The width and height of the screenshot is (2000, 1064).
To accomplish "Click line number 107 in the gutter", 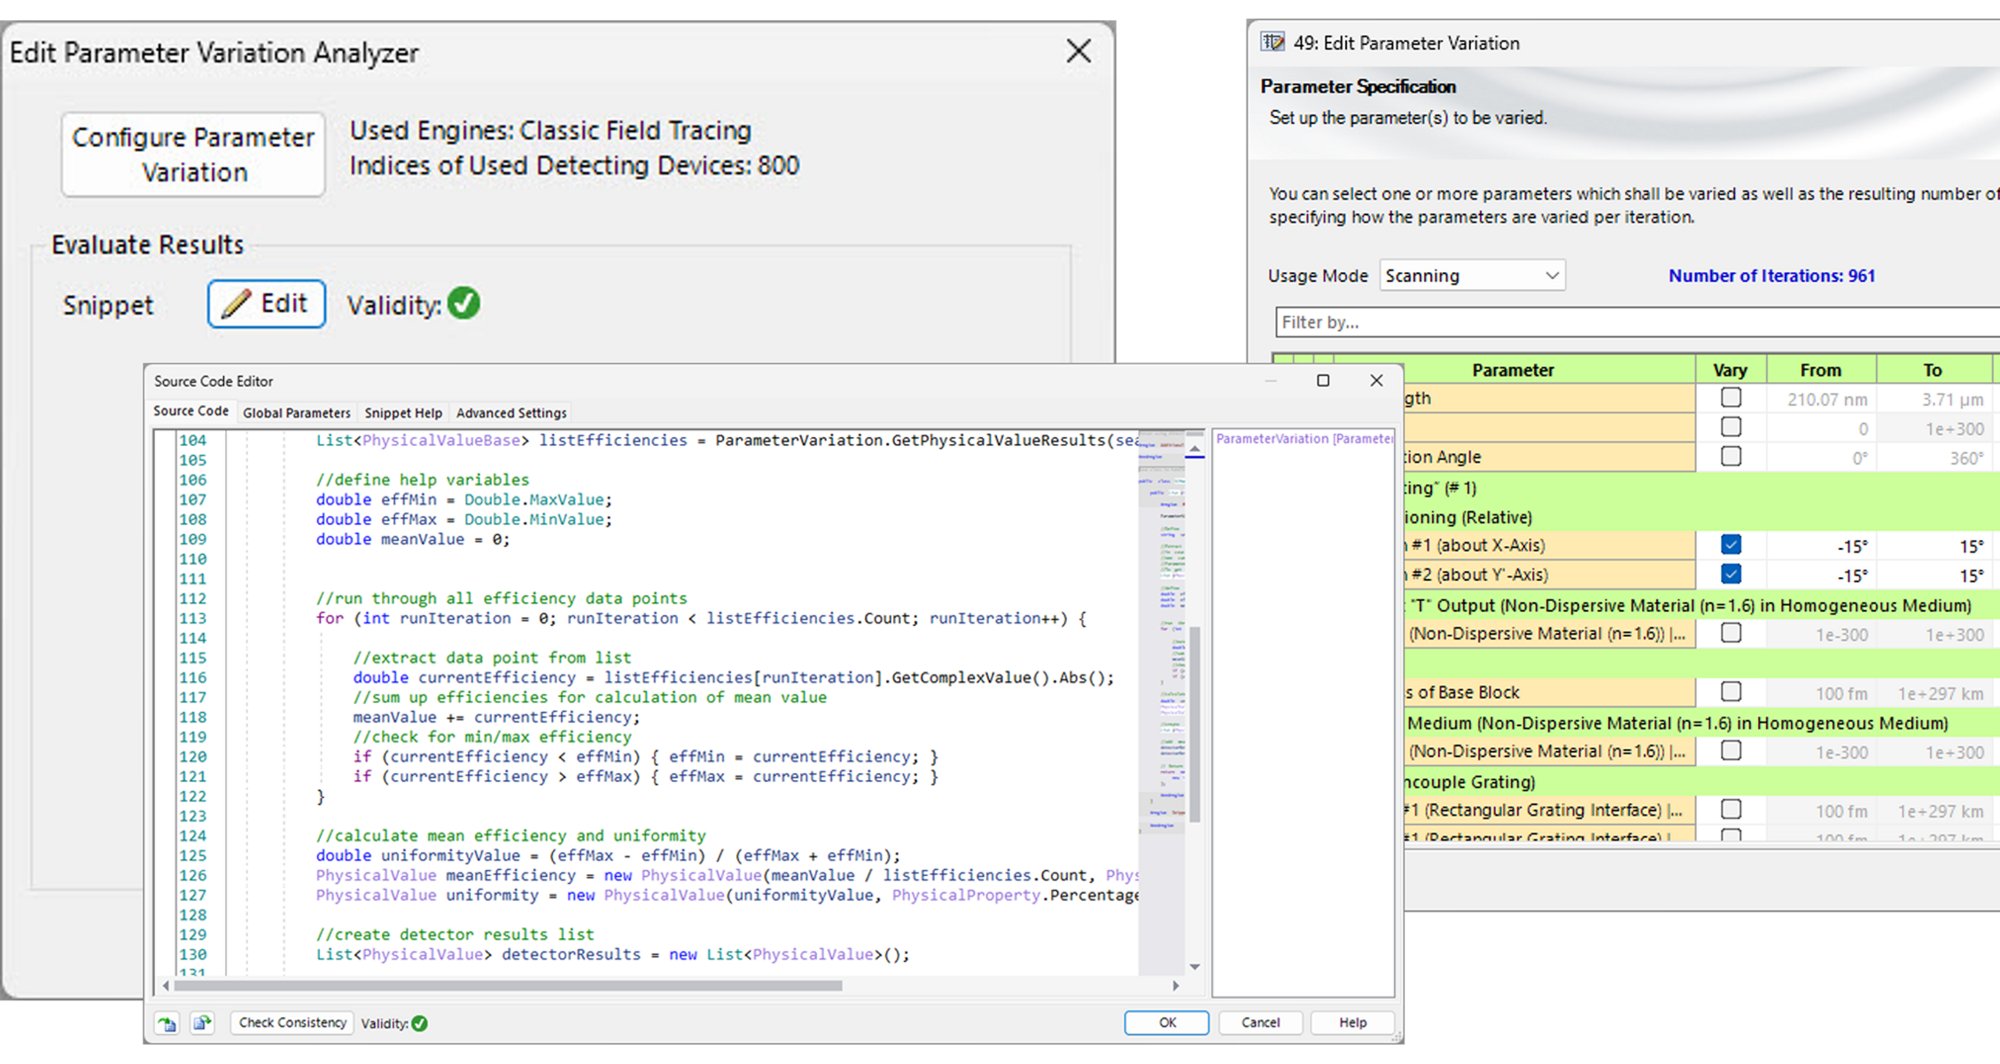I will pos(192,499).
